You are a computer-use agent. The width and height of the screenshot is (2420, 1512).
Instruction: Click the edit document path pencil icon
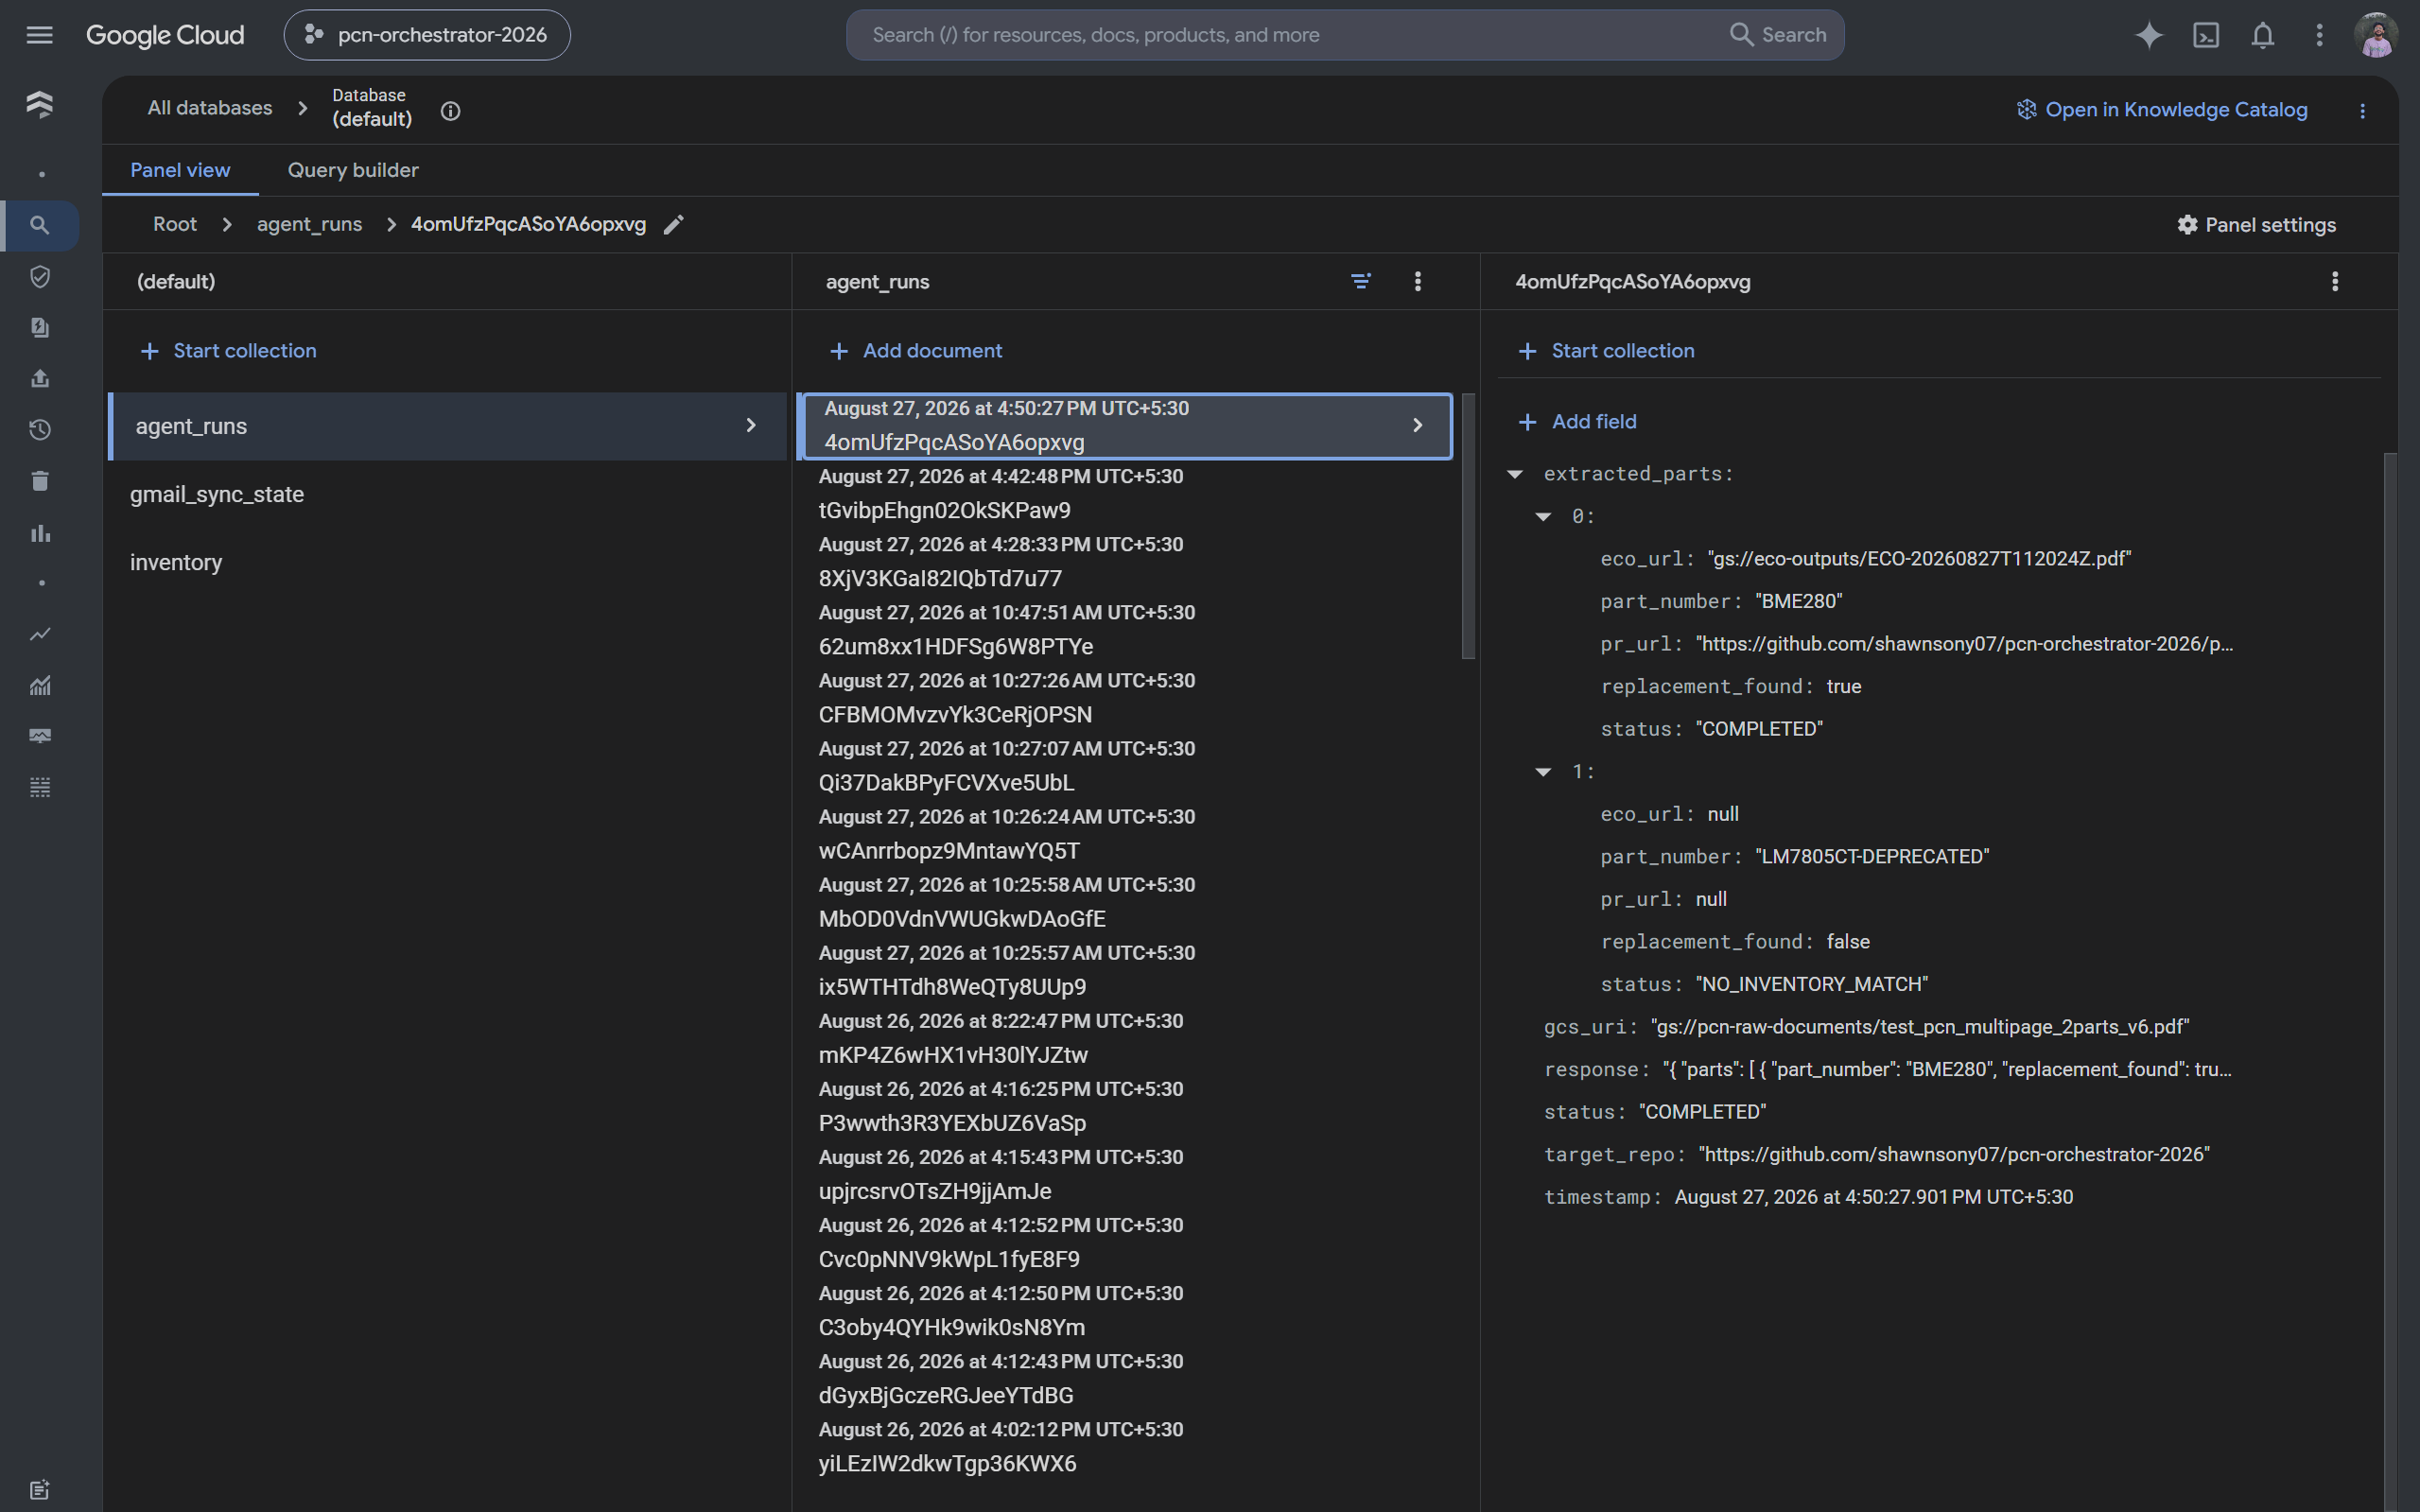click(x=674, y=225)
